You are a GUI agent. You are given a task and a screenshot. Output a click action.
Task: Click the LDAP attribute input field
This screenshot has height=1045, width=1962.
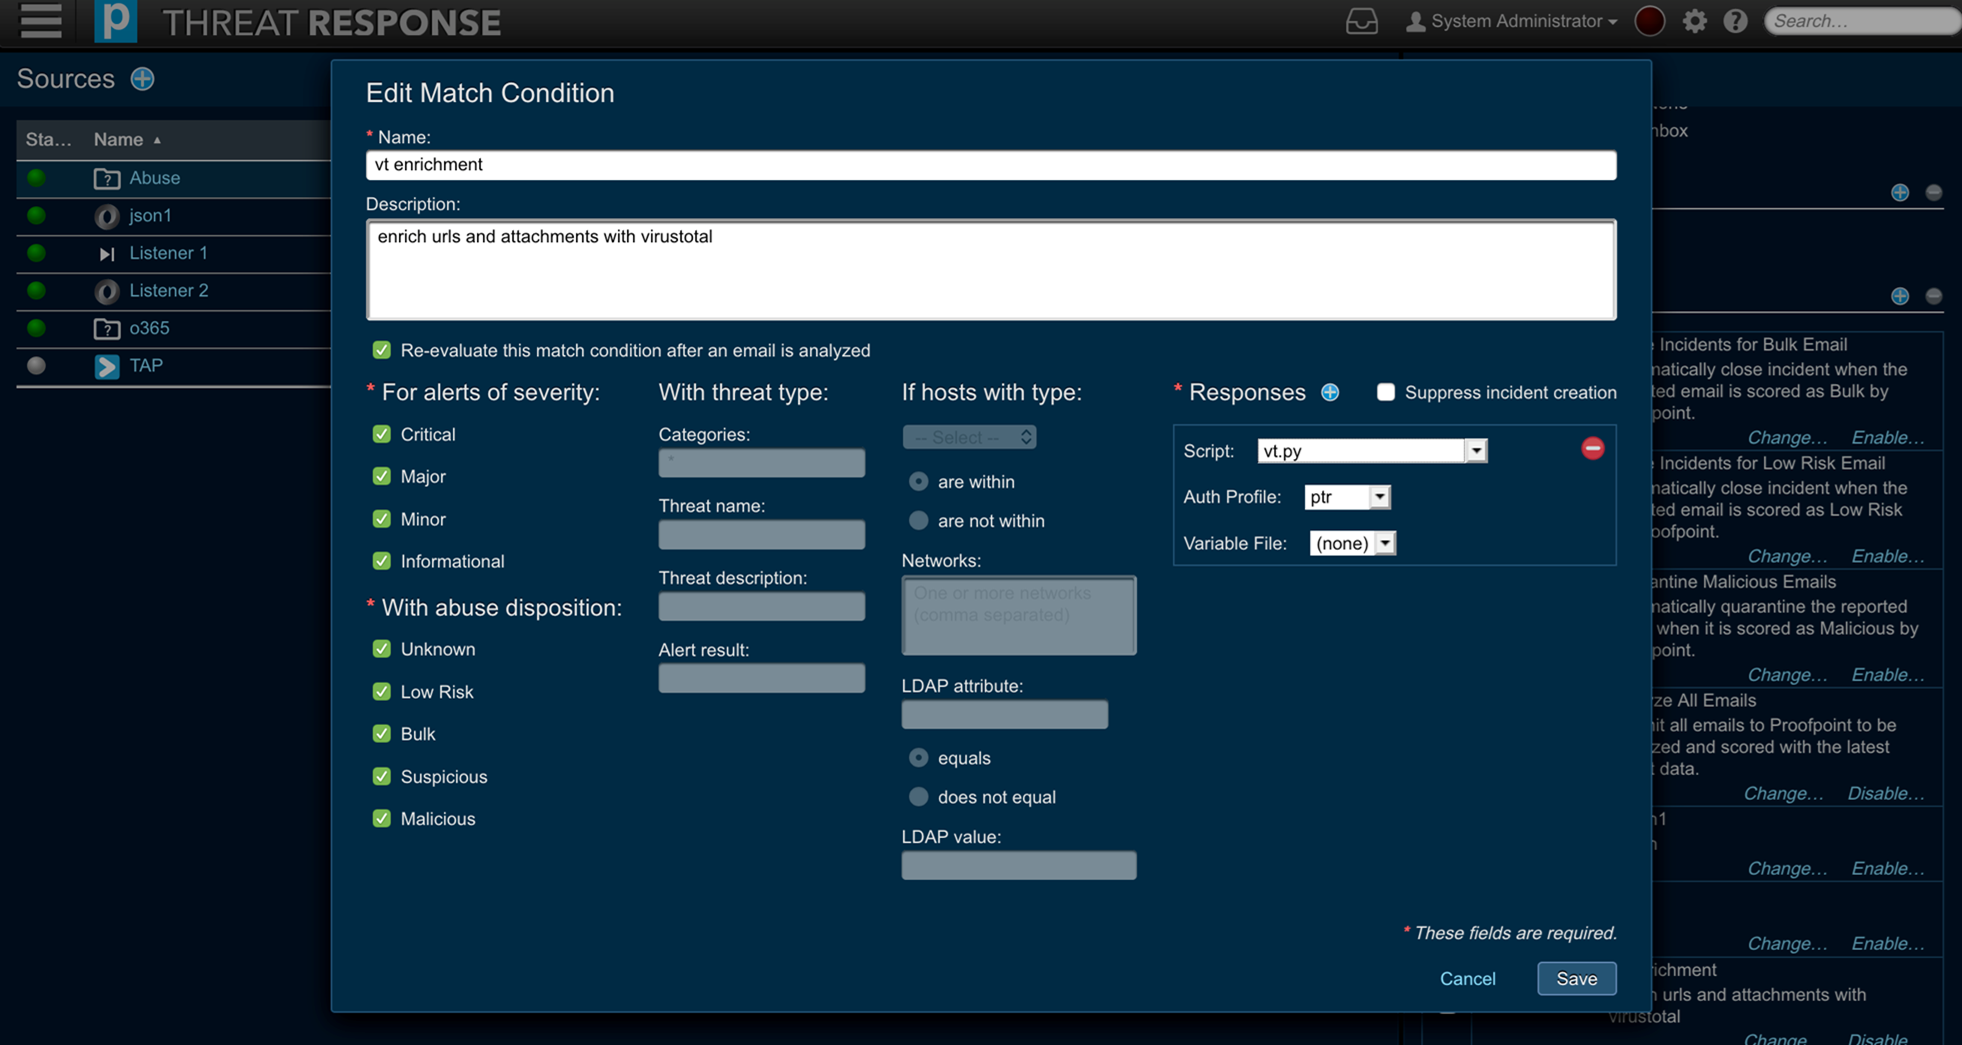tap(1004, 715)
